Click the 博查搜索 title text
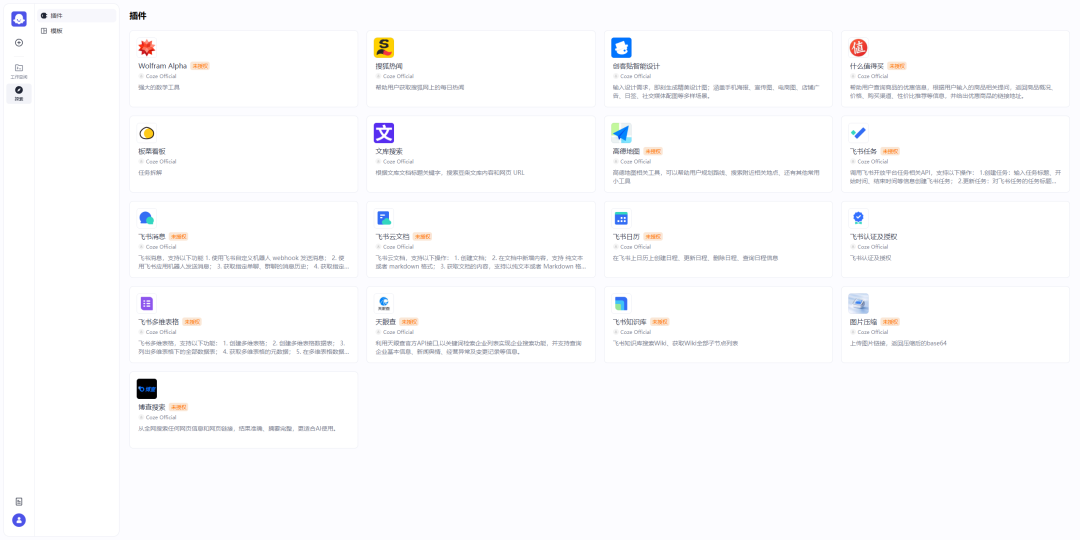 click(x=152, y=407)
